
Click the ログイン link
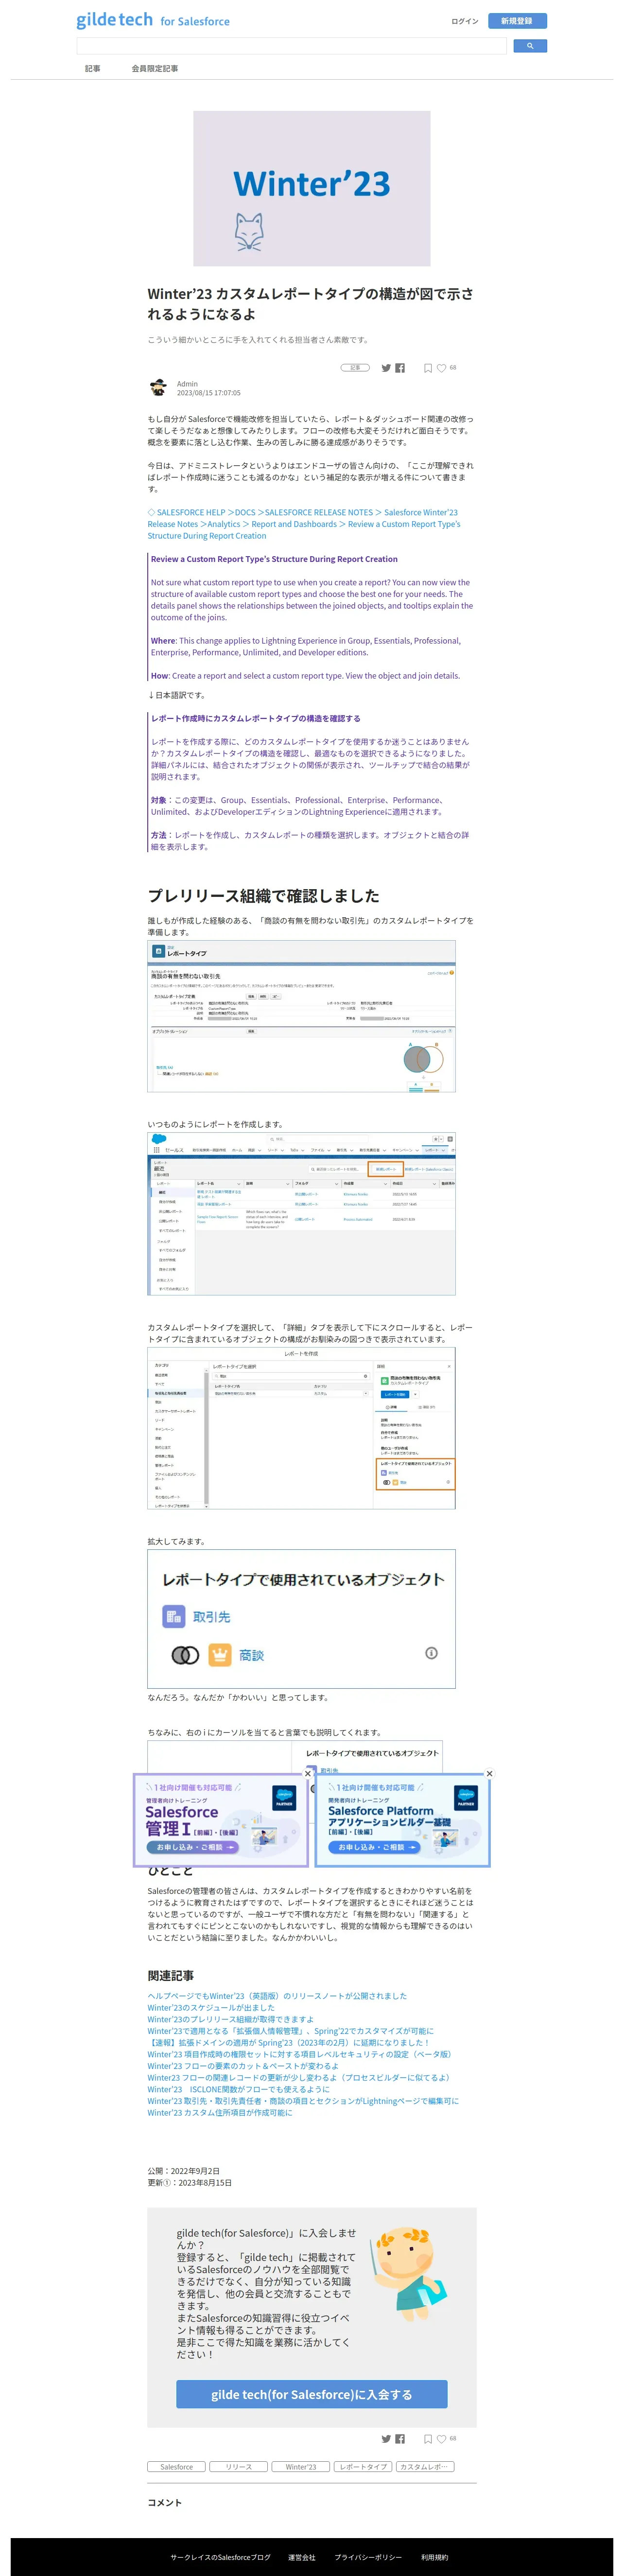coord(465,21)
